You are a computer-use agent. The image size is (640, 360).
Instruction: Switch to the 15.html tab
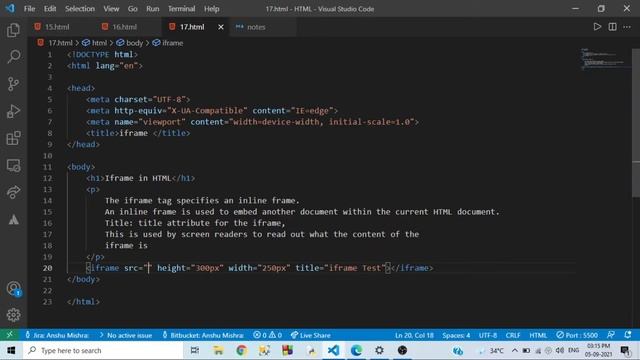[x=56, y=27]
